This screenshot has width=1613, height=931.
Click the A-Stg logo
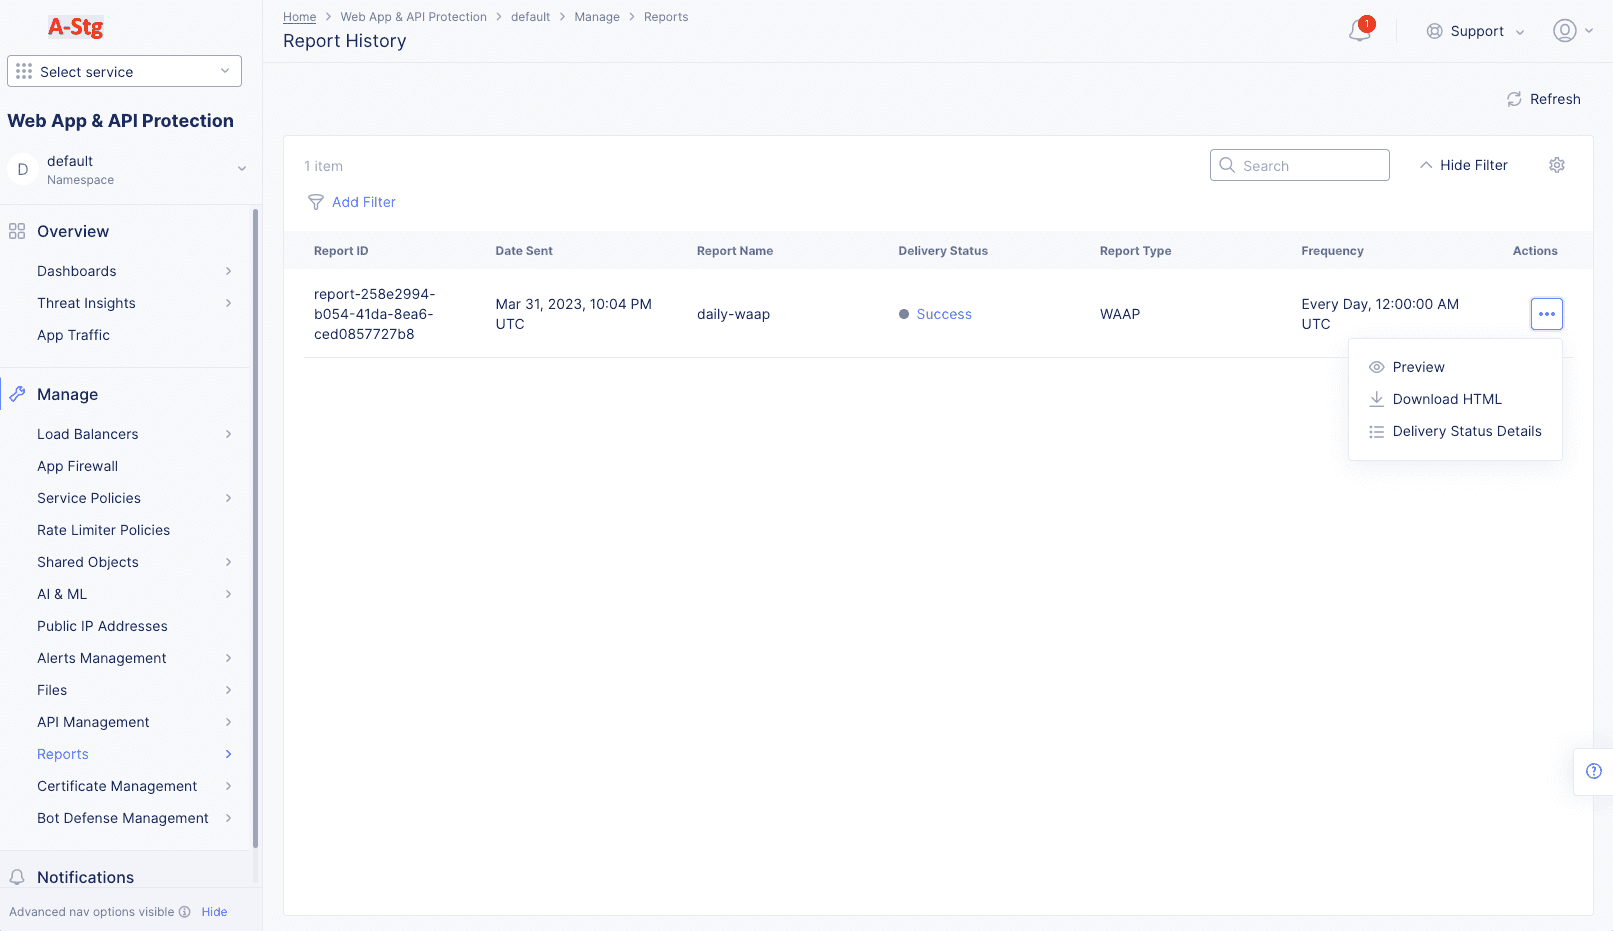pyautogui.click(x=76, y=27)
